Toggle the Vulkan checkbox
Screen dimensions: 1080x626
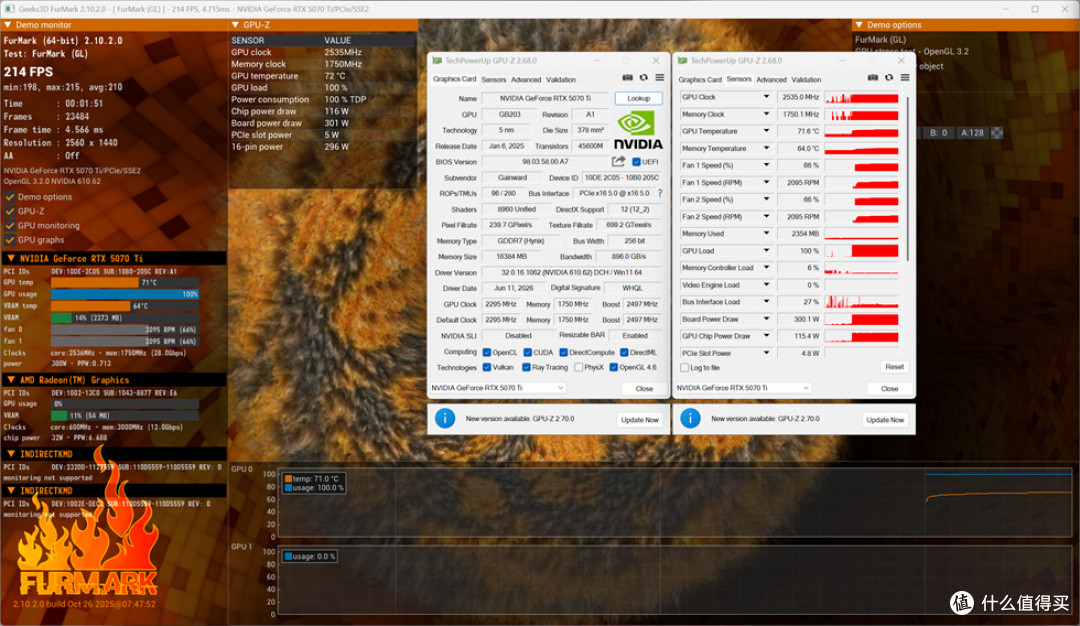pos(487,368)
